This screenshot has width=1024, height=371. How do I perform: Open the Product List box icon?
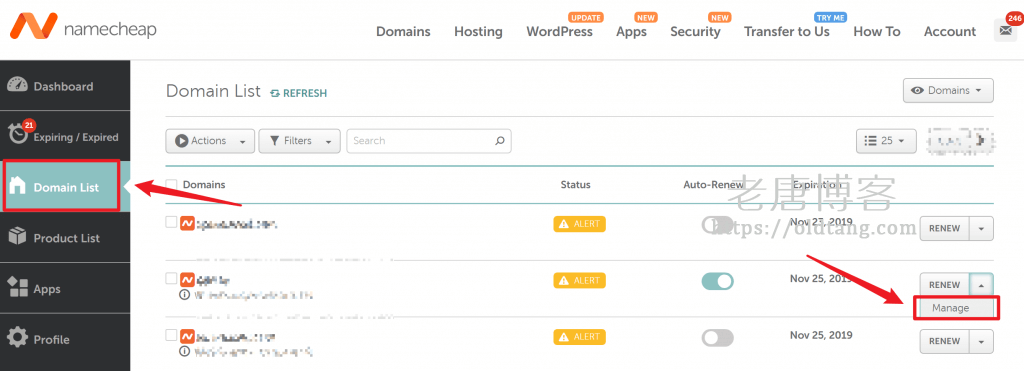coord(18,237)
